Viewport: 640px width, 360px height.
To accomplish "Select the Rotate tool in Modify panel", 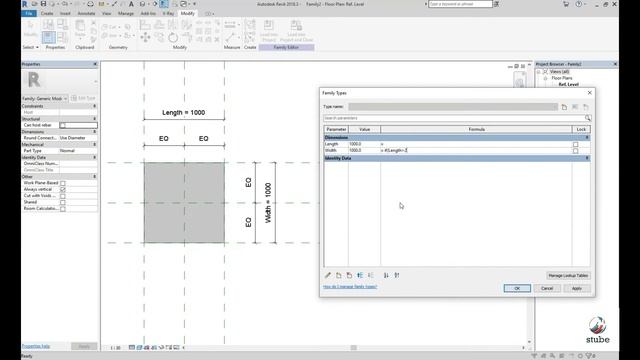I will click(x=173, y=38).
